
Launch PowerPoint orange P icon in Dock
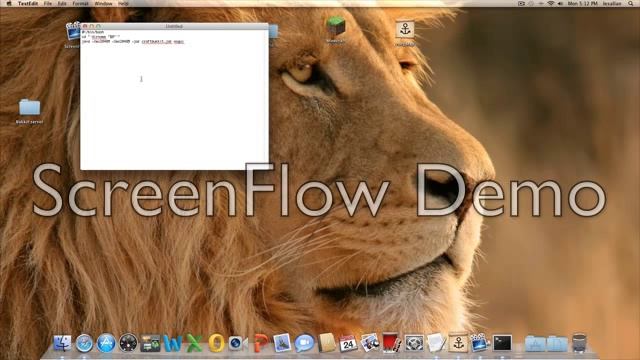click(x=260, y=343)
